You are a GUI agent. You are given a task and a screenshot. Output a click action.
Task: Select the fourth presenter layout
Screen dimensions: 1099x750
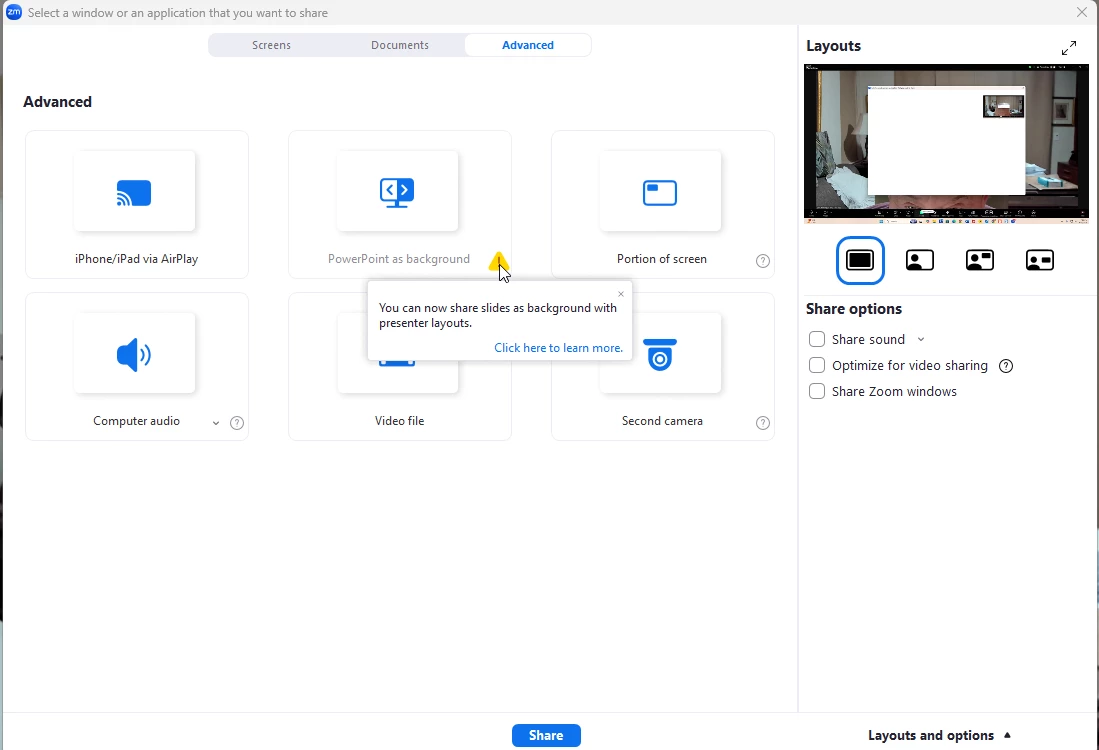[x=1039, y=260]
